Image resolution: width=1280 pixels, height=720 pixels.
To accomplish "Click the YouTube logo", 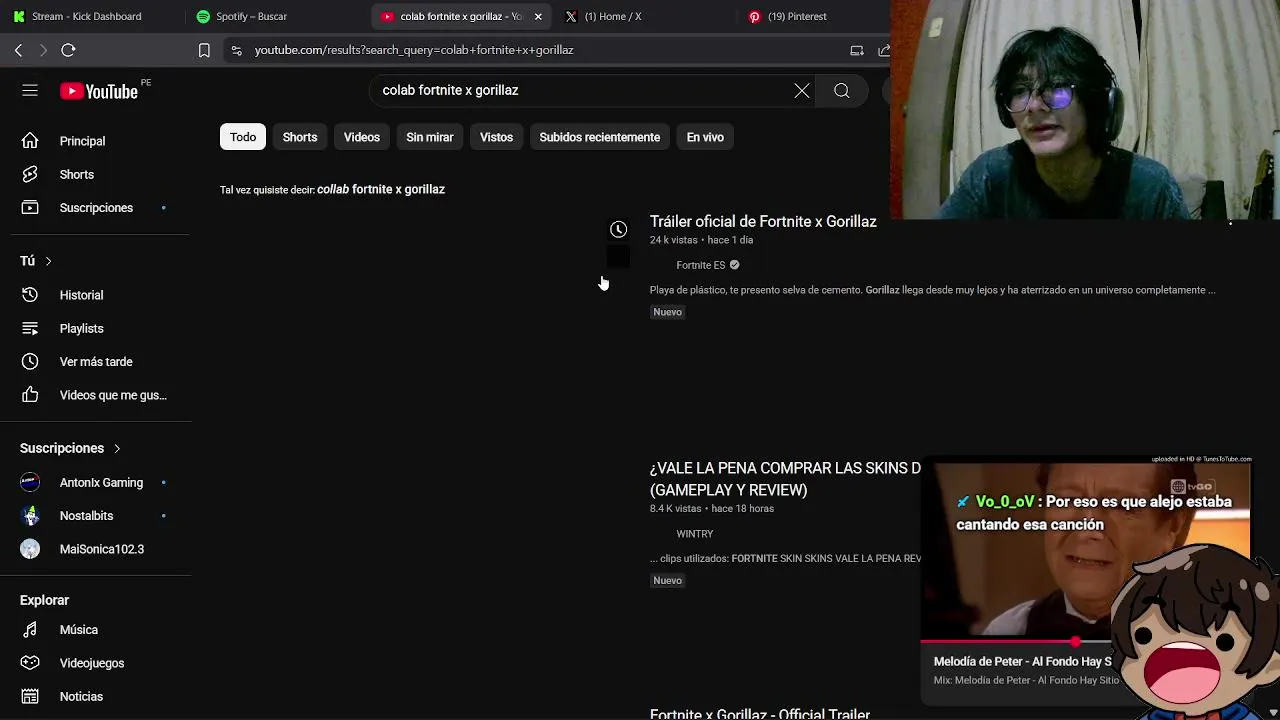I will [x=99, y=91].
